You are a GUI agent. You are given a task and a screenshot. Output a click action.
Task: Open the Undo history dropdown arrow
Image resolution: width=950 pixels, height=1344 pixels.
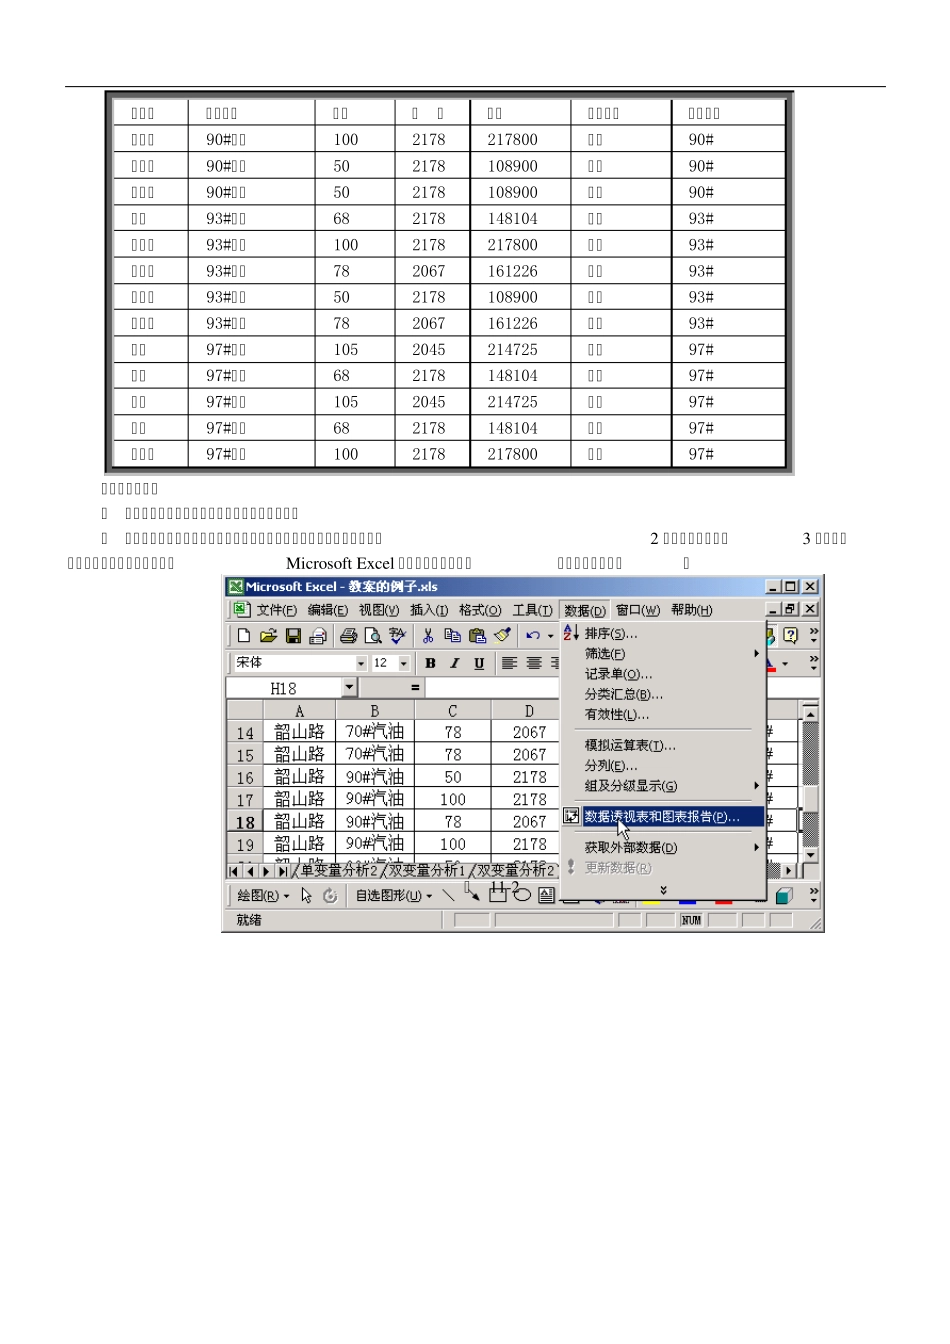point(550,636)
